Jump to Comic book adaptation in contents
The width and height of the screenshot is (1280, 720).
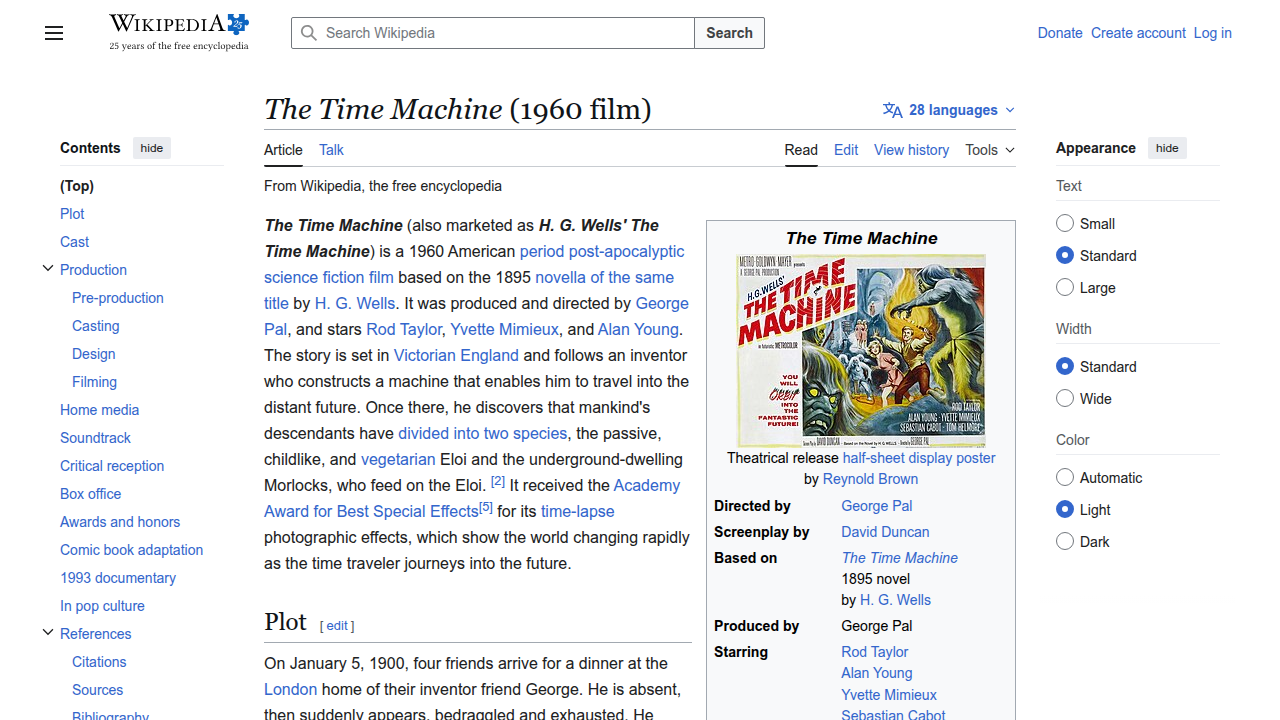click(x=131, y=550)
